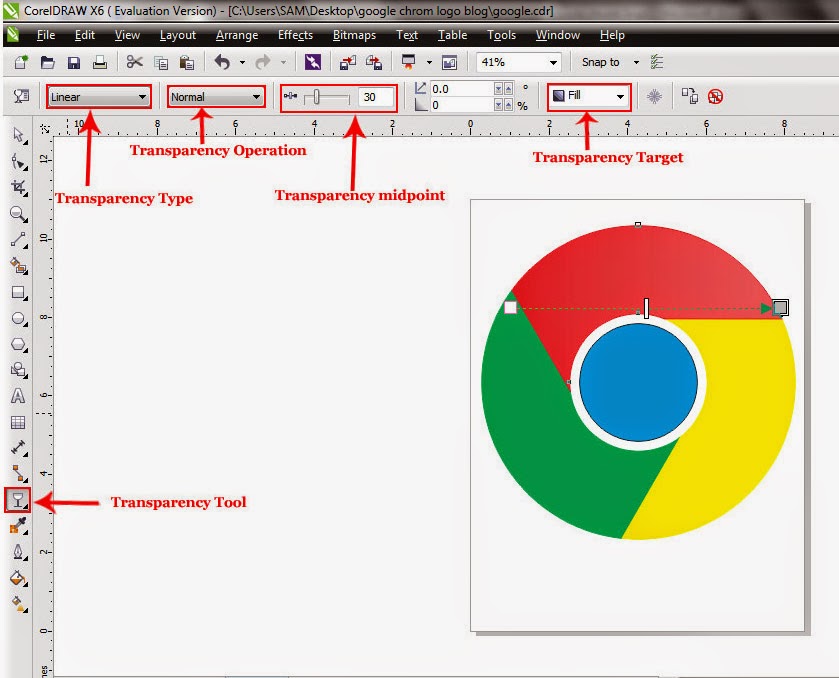839x678 pixels.
Task: Select the Connector tool
Action: pyautogui.click(x=19, y=474)
